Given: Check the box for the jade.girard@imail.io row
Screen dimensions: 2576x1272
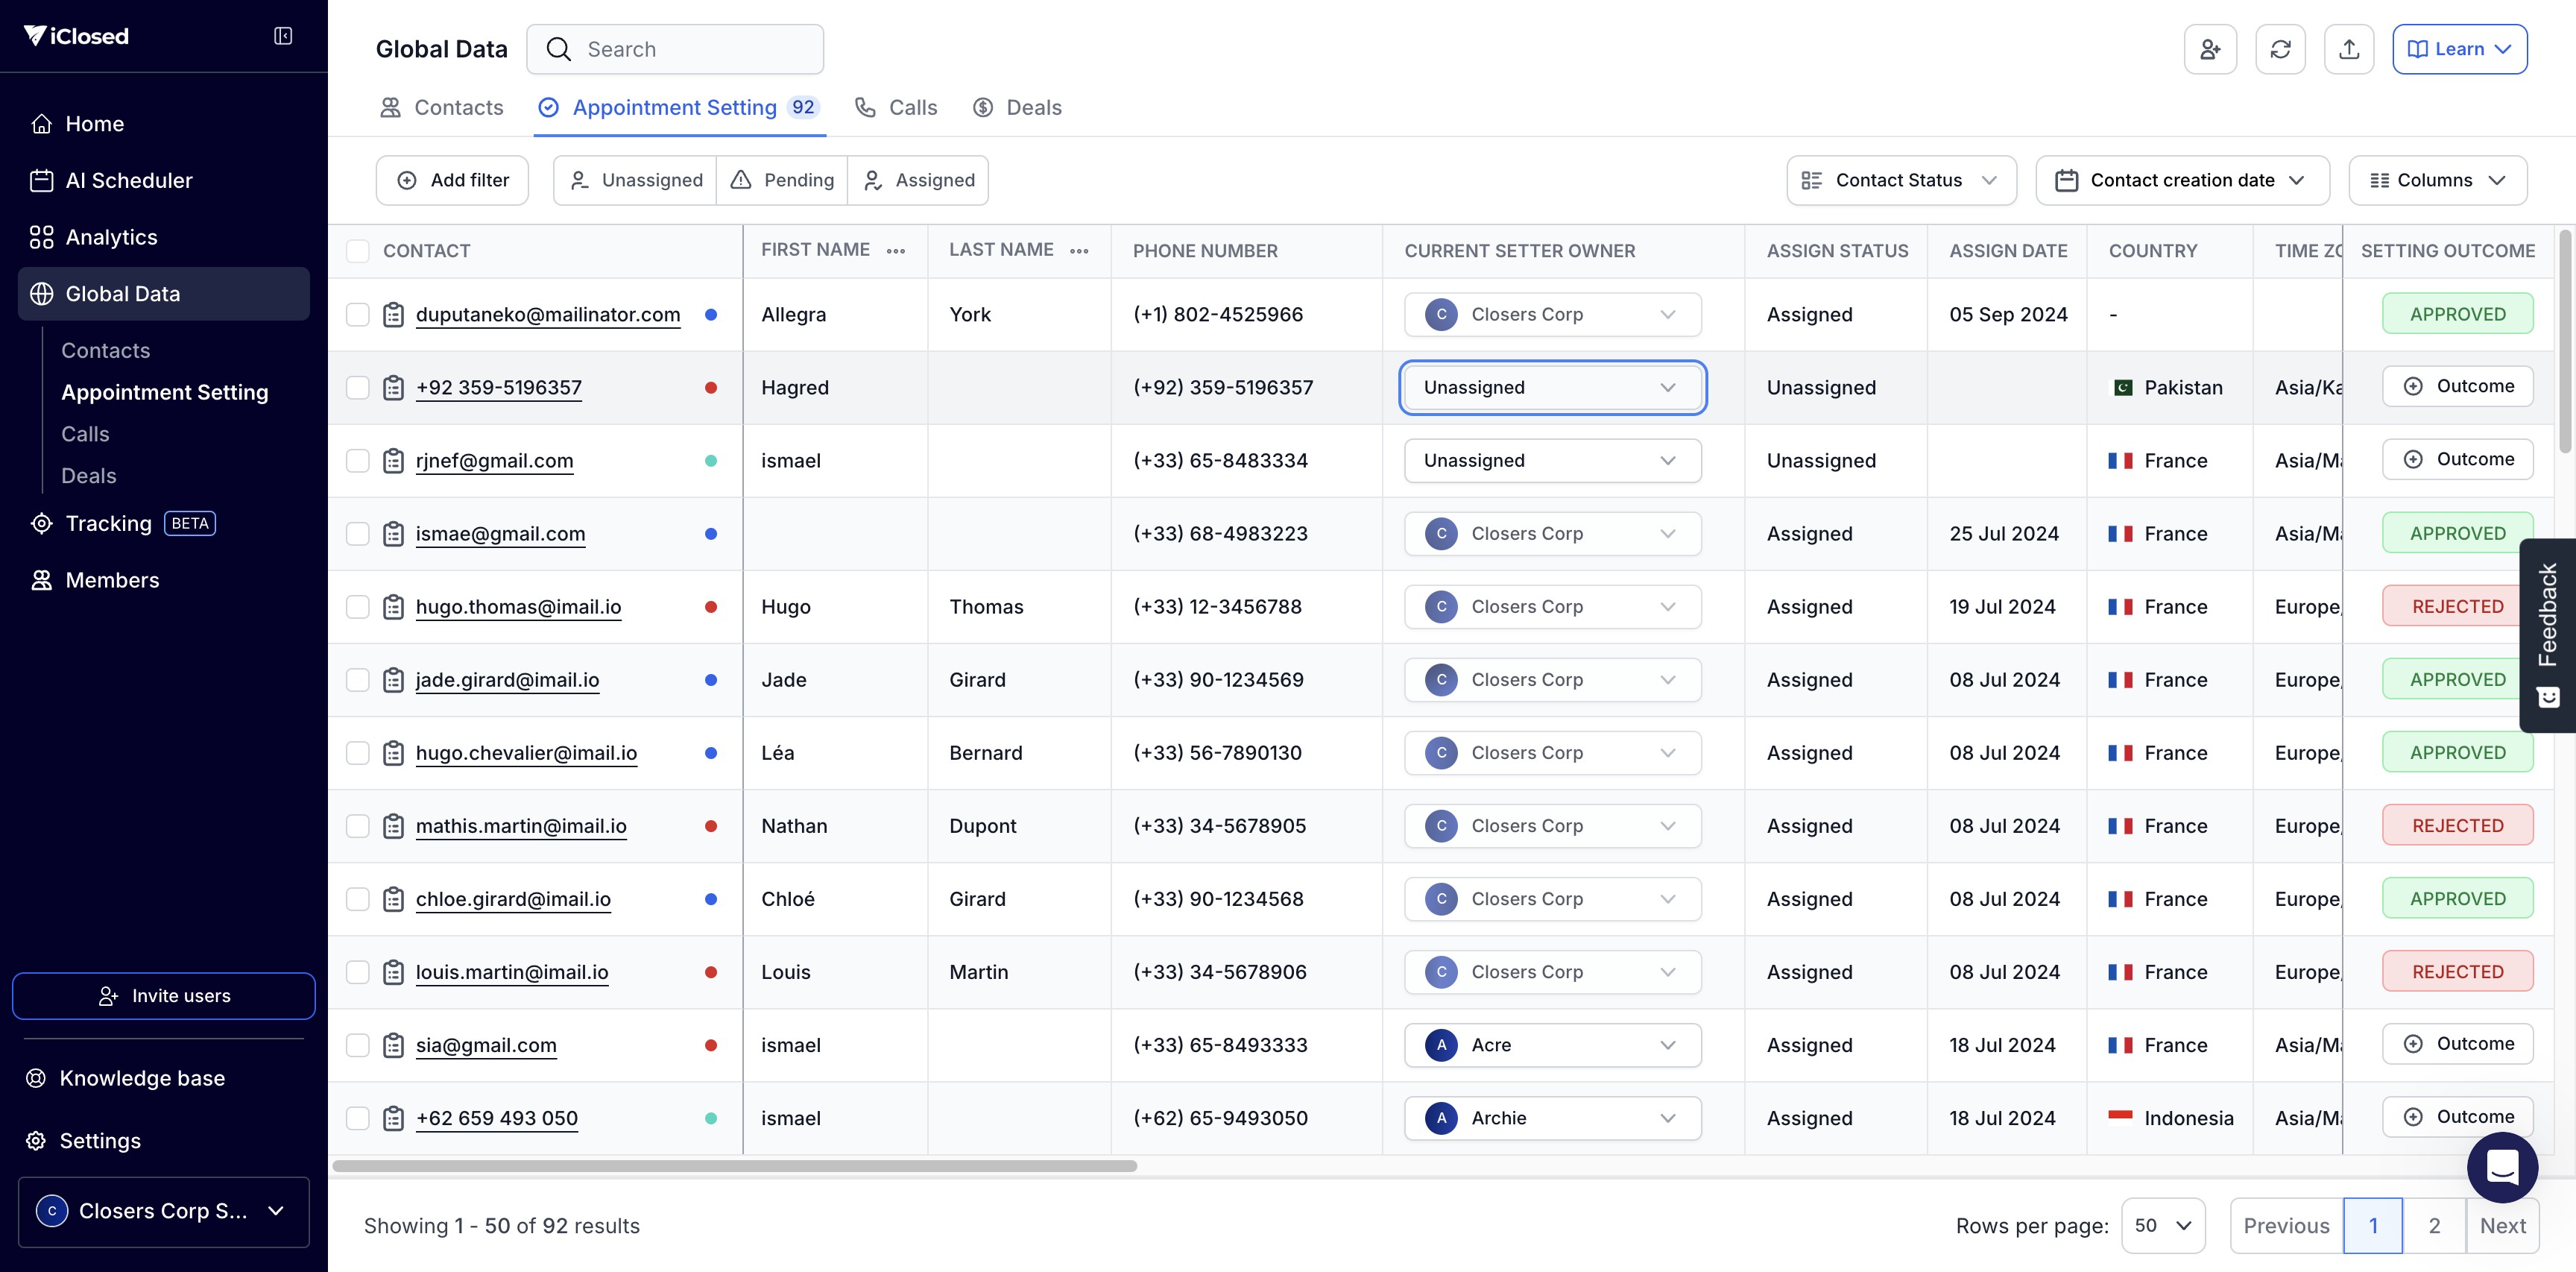Looking at the screenshot, I should pos(357,680).
